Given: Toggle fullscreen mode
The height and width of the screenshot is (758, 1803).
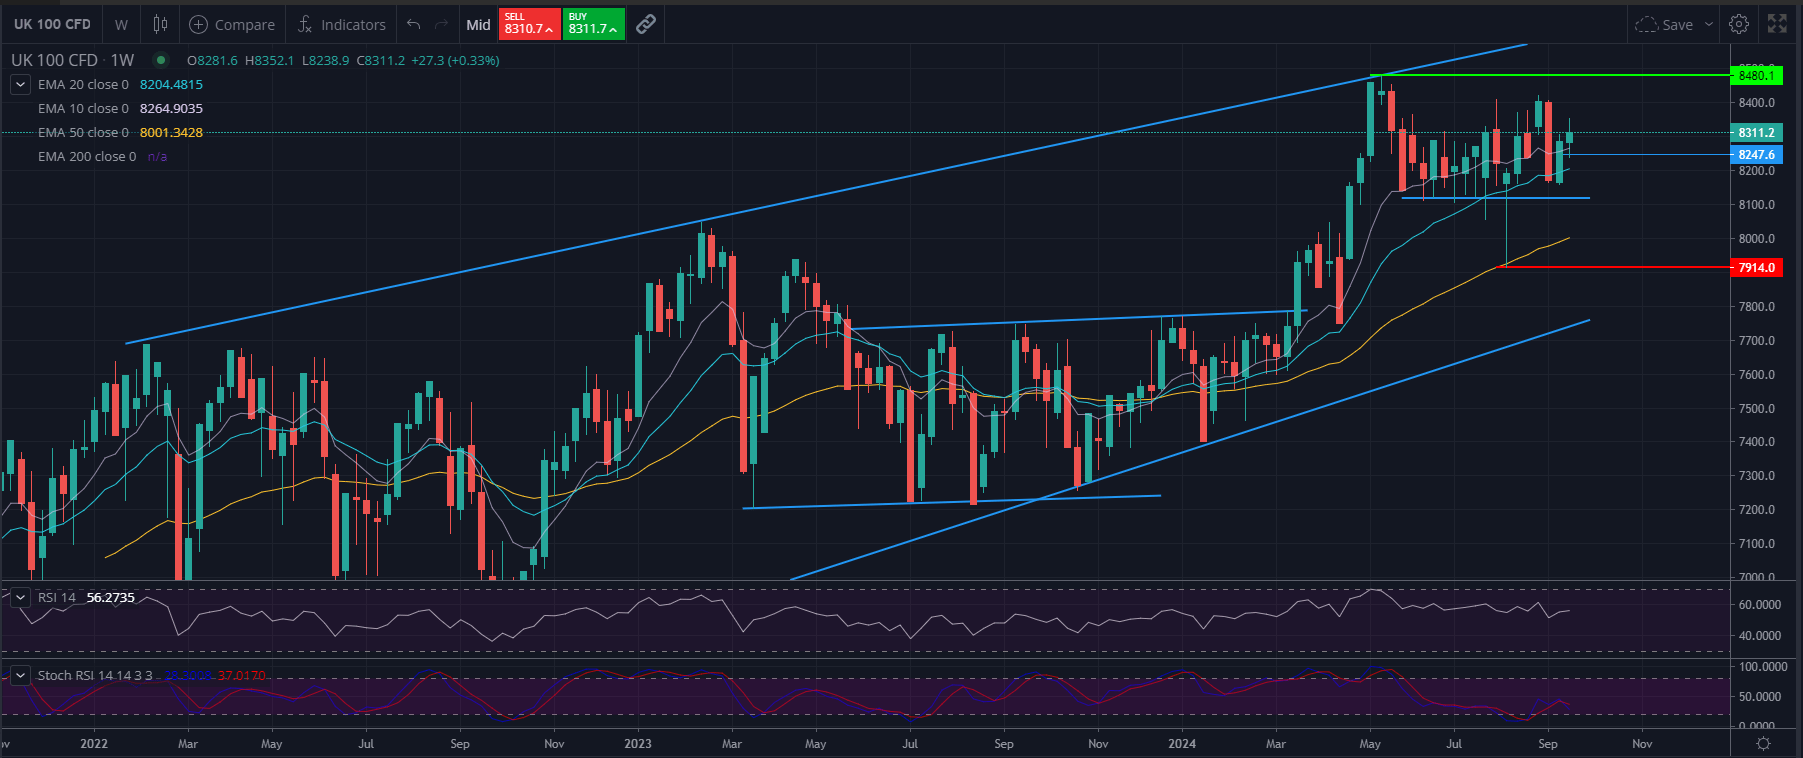Looking at the screenshot, I should point(1777,24).
